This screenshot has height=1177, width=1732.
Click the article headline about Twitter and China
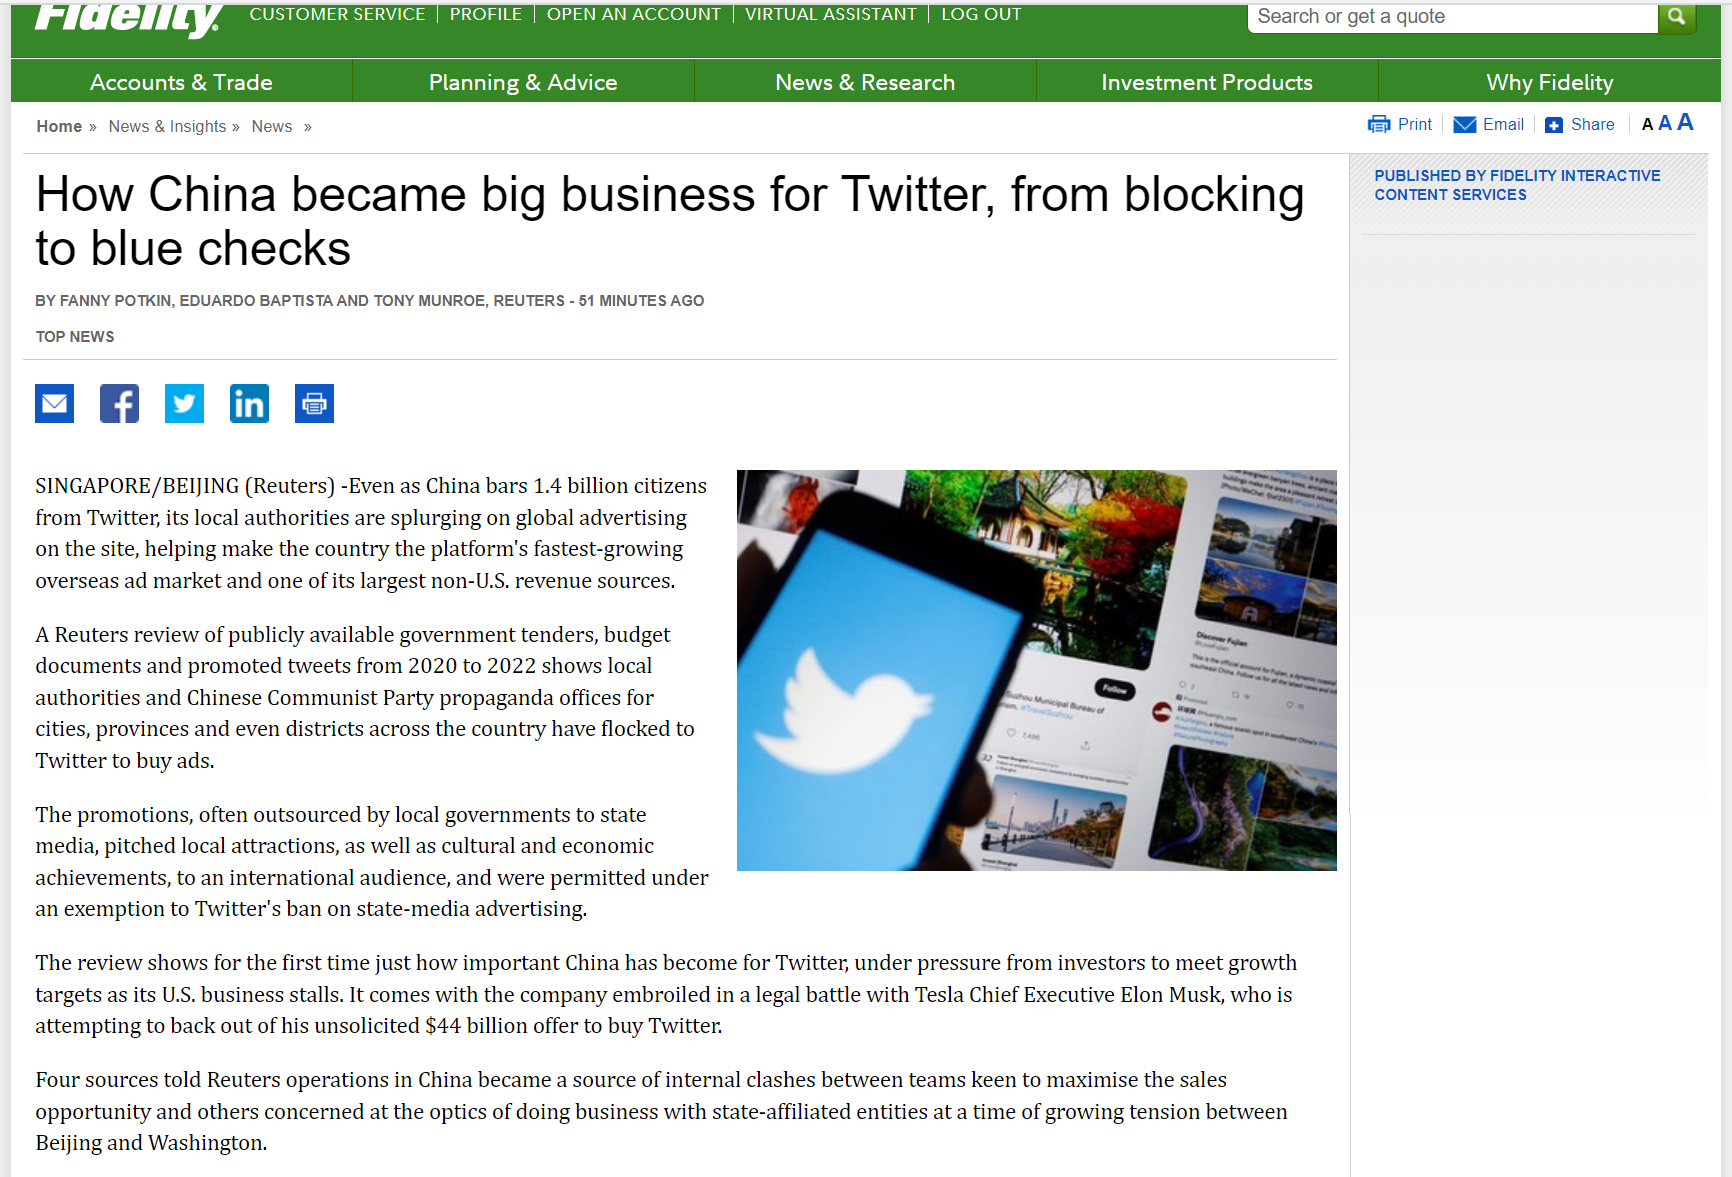click(670, 221)
